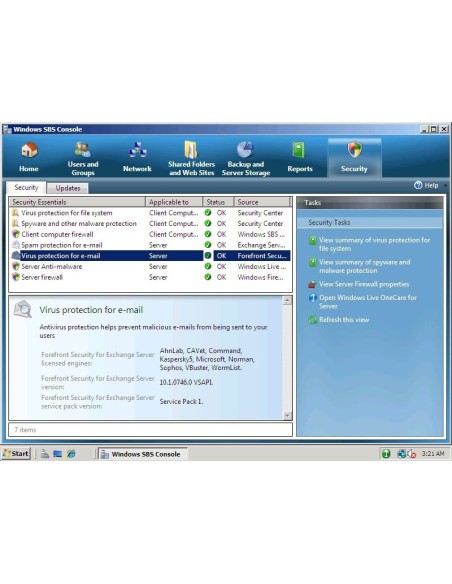The height and width of the screenshot is (584, 452).
Task: Click Windows SBS Console taskbar button
Action: point(143,454)
